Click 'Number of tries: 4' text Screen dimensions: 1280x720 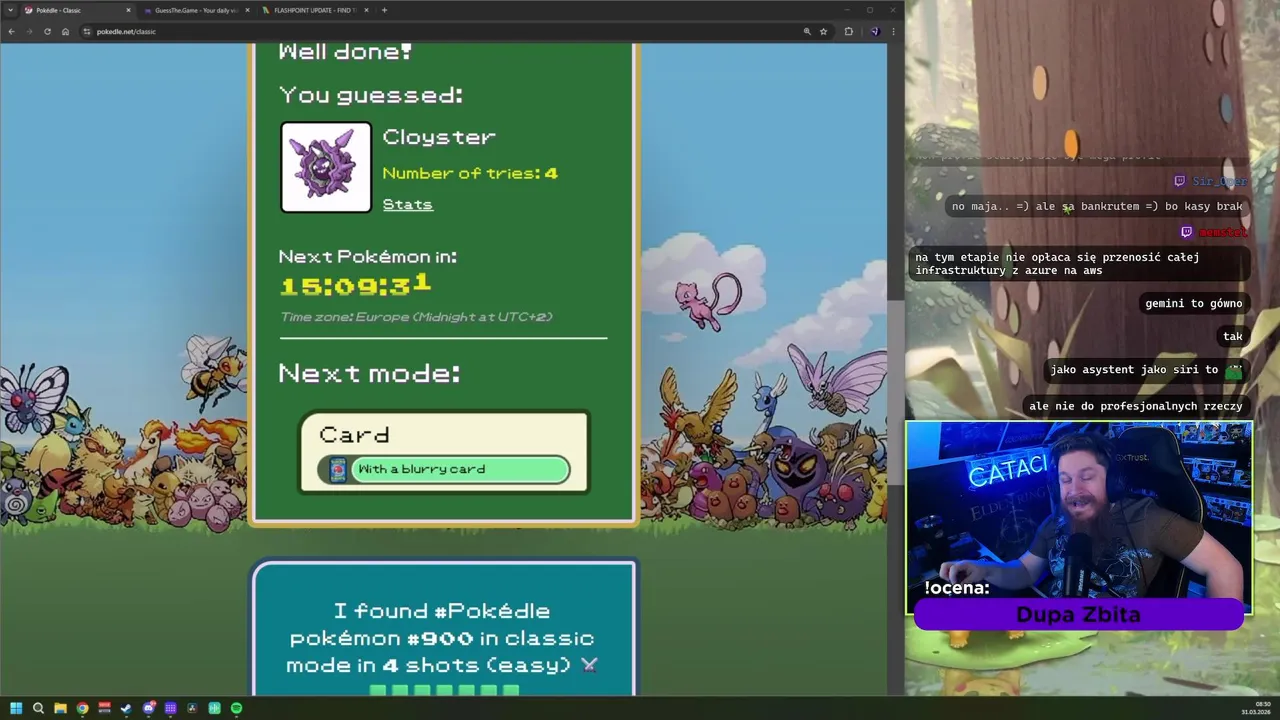(470, 173)
